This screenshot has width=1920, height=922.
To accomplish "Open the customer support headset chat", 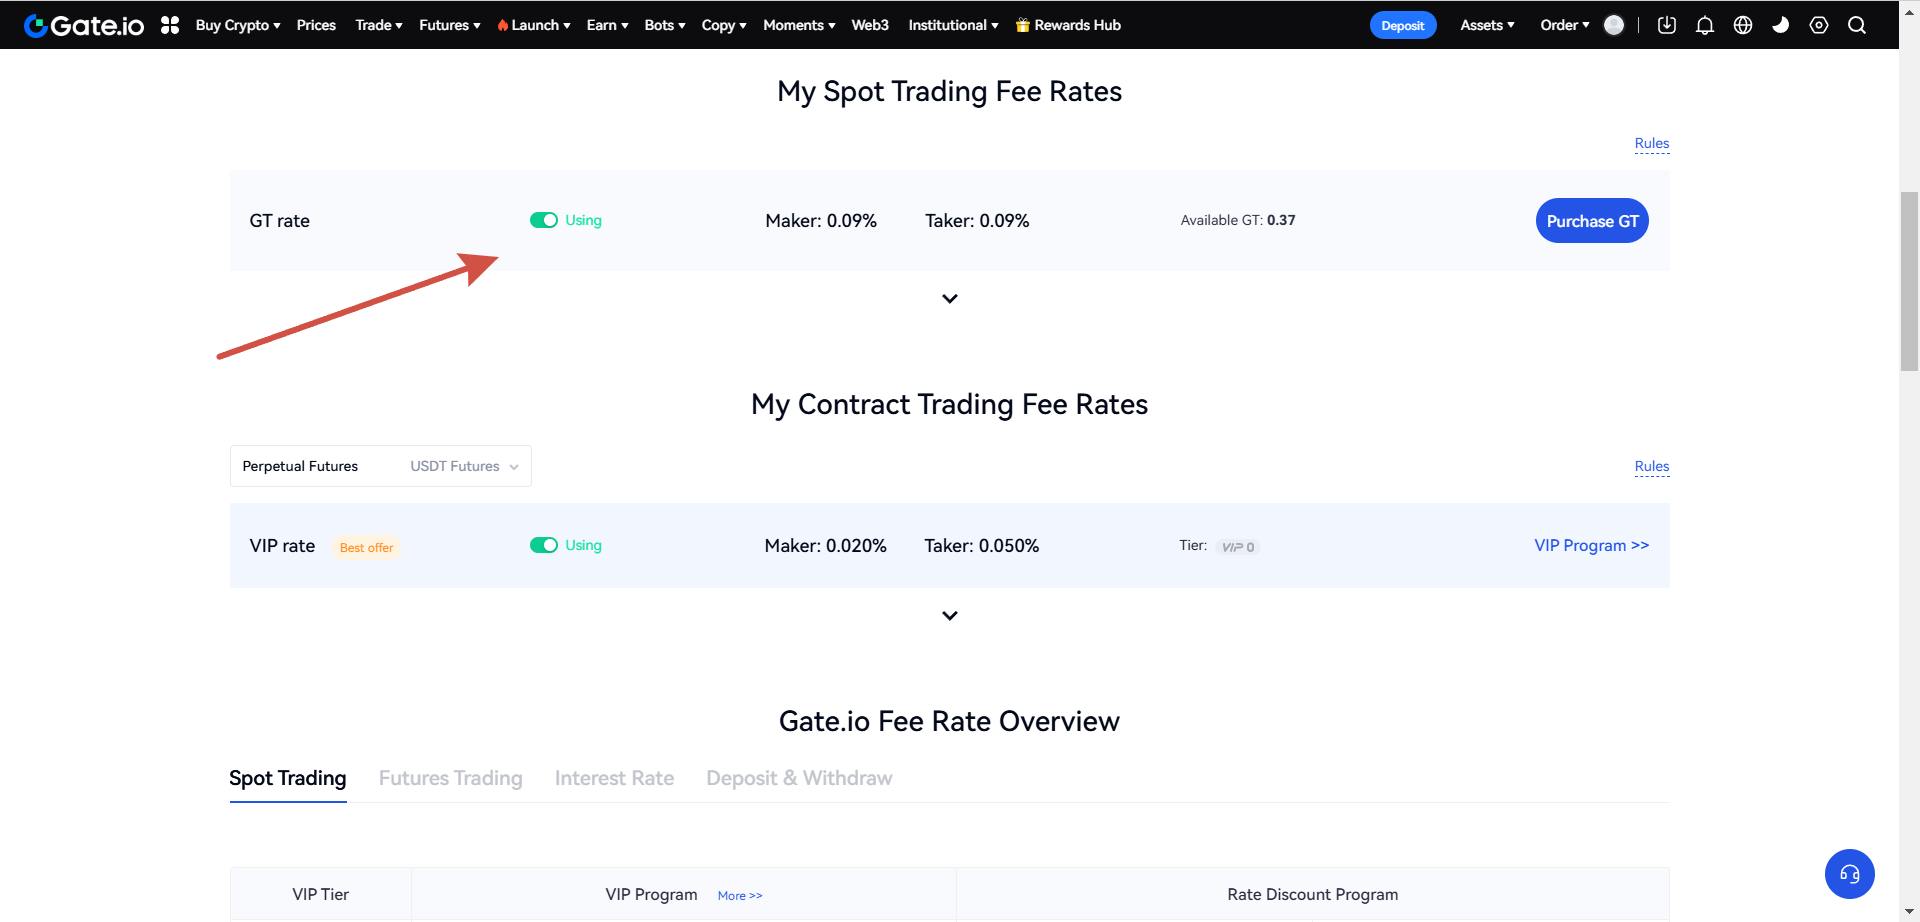I will pos(1849,874).
